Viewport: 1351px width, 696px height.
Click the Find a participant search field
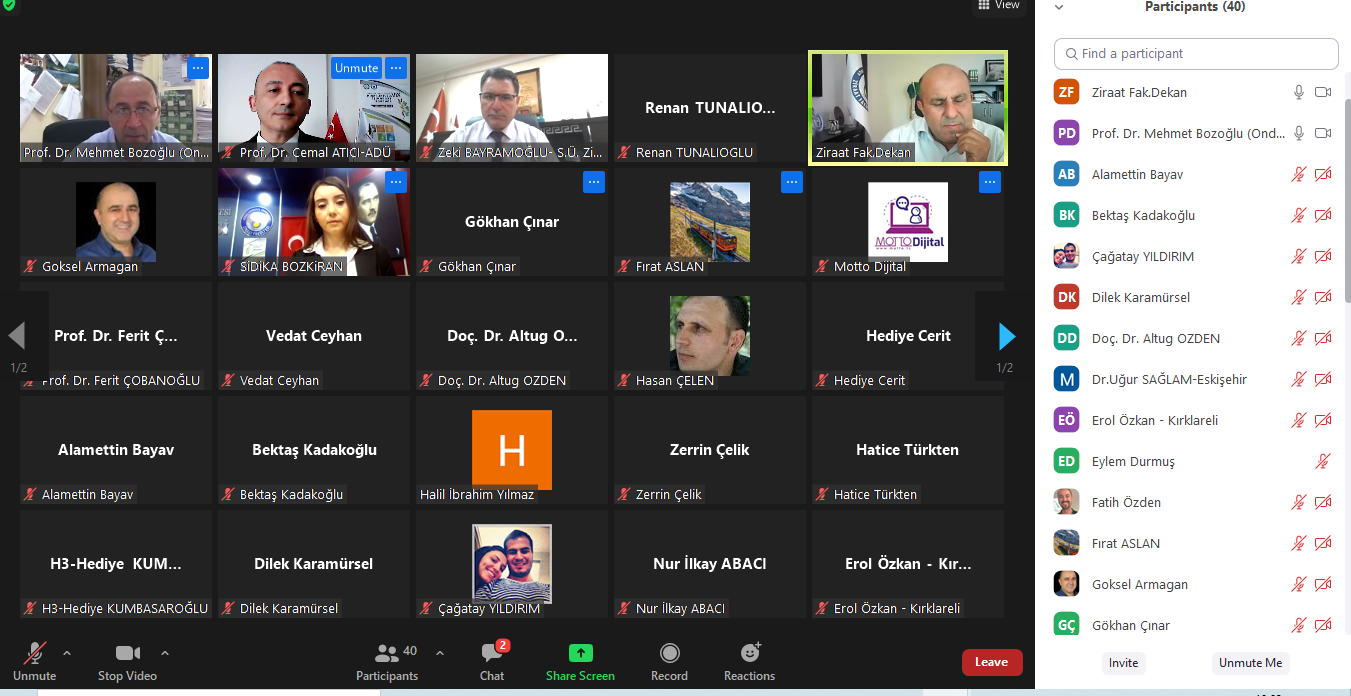click(1196, 54)
